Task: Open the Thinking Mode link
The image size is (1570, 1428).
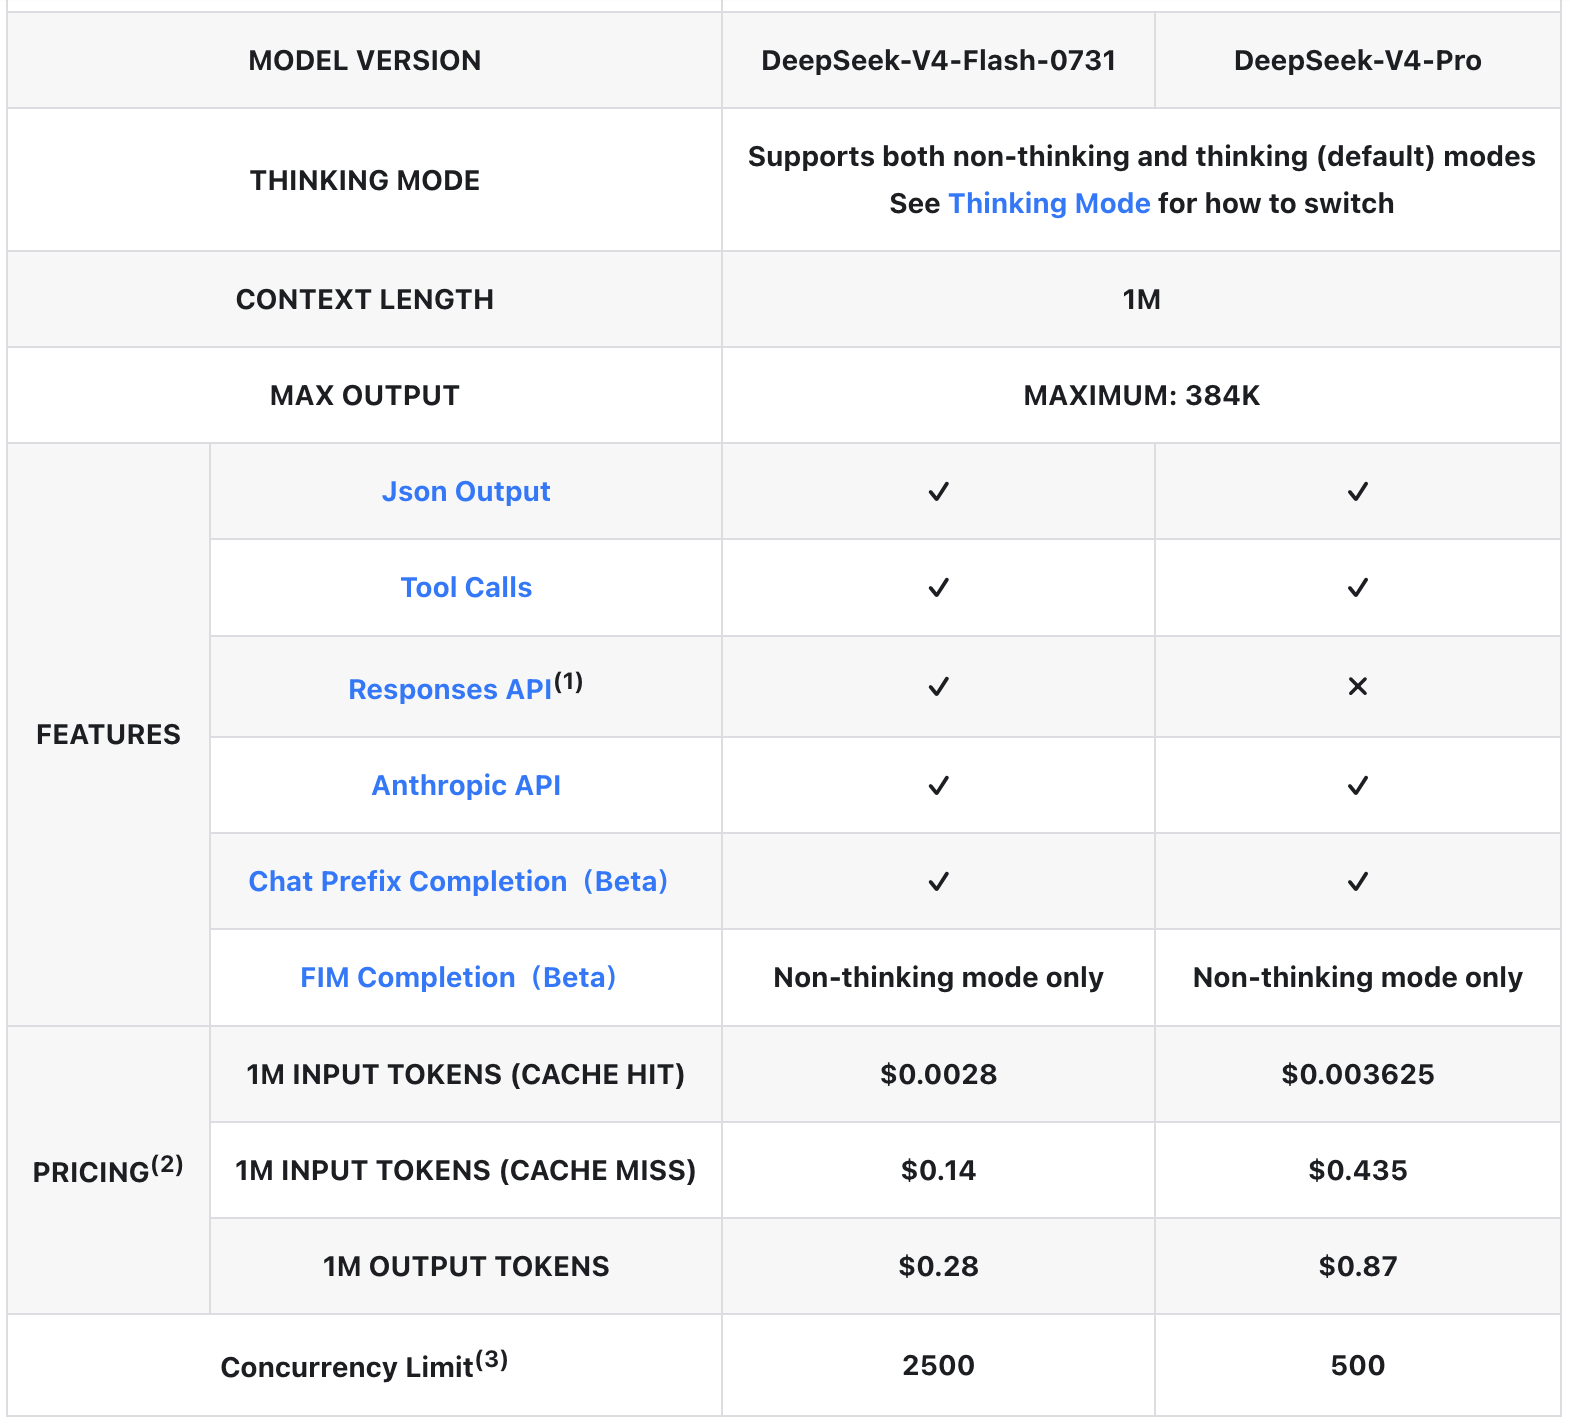Action: coord(1049,203)
